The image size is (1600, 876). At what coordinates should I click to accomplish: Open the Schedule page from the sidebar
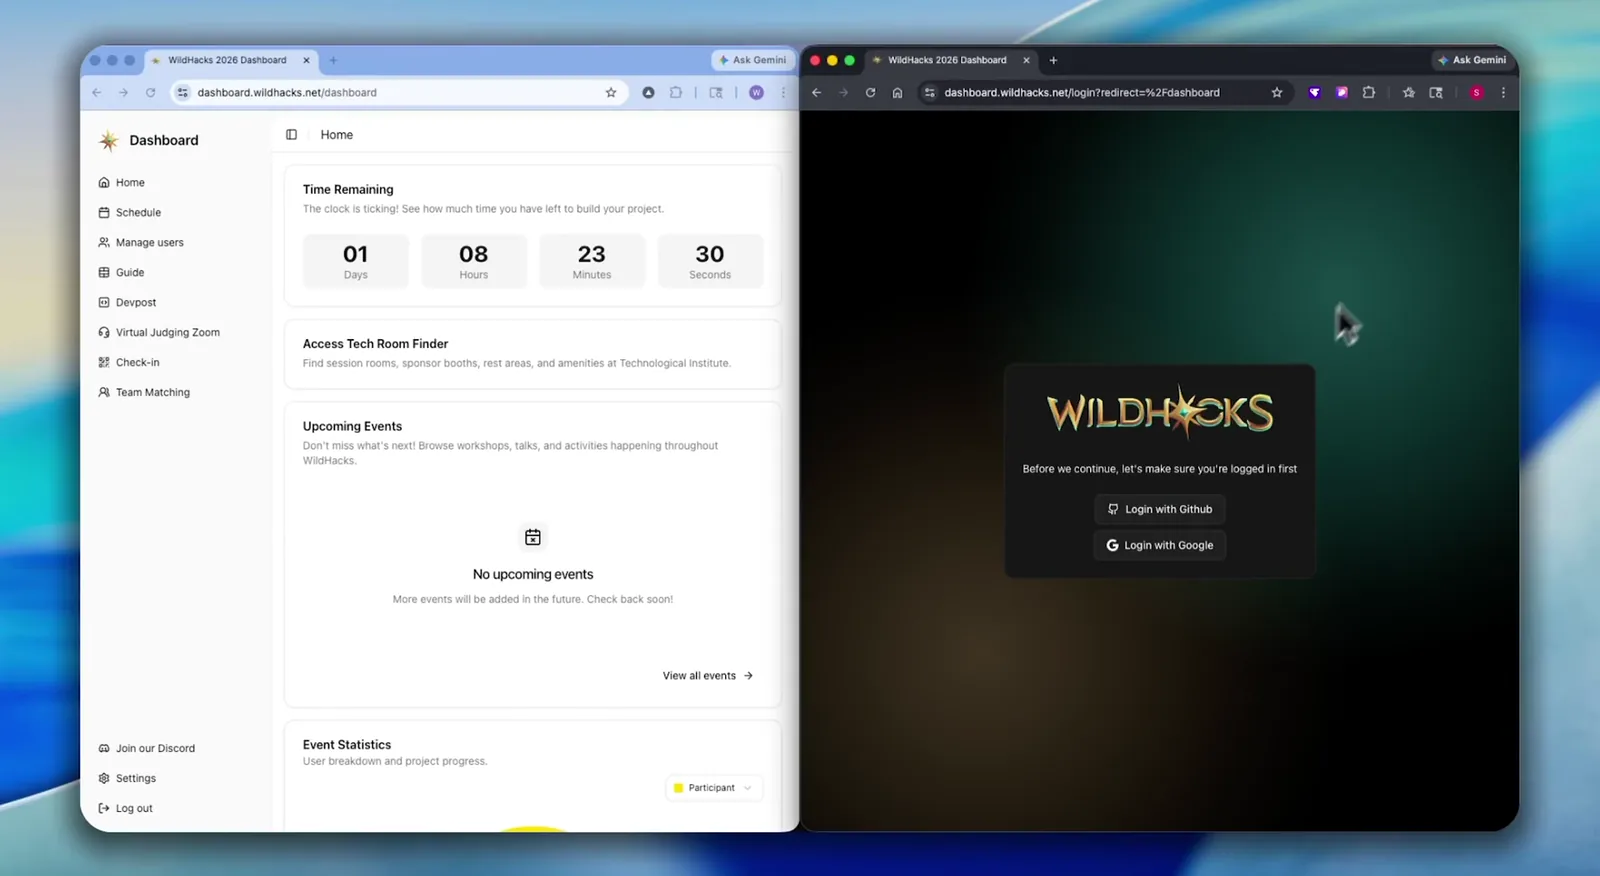pyautogui.click(x=130, y=212)
